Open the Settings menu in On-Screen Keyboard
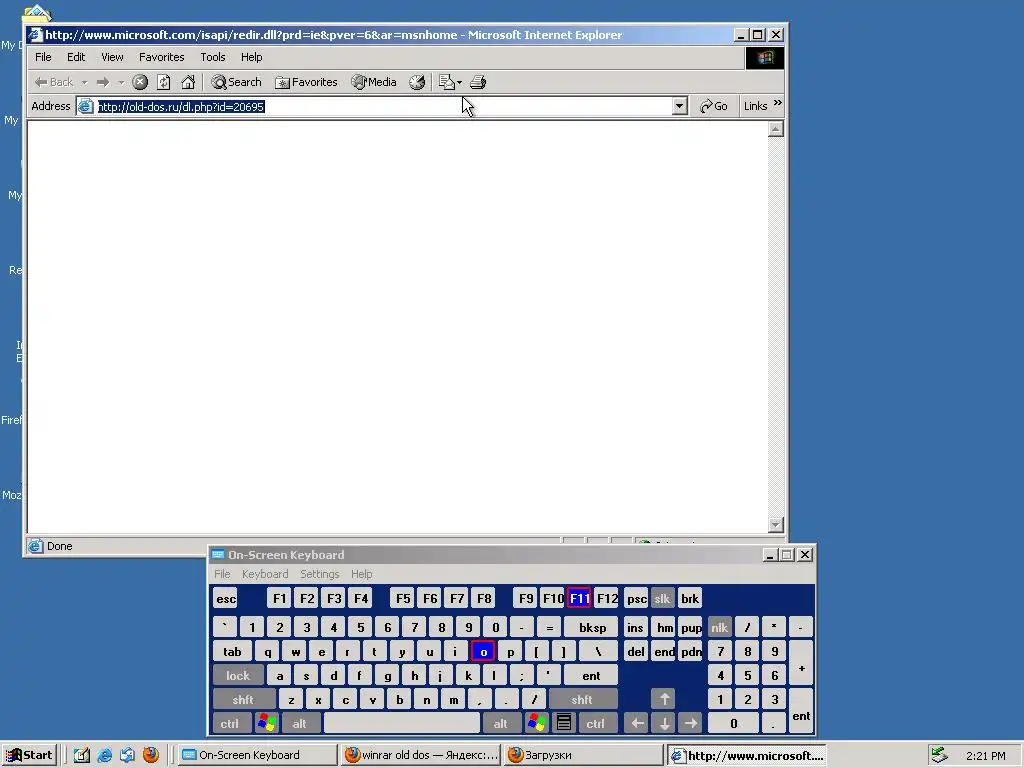 [319, 574]
